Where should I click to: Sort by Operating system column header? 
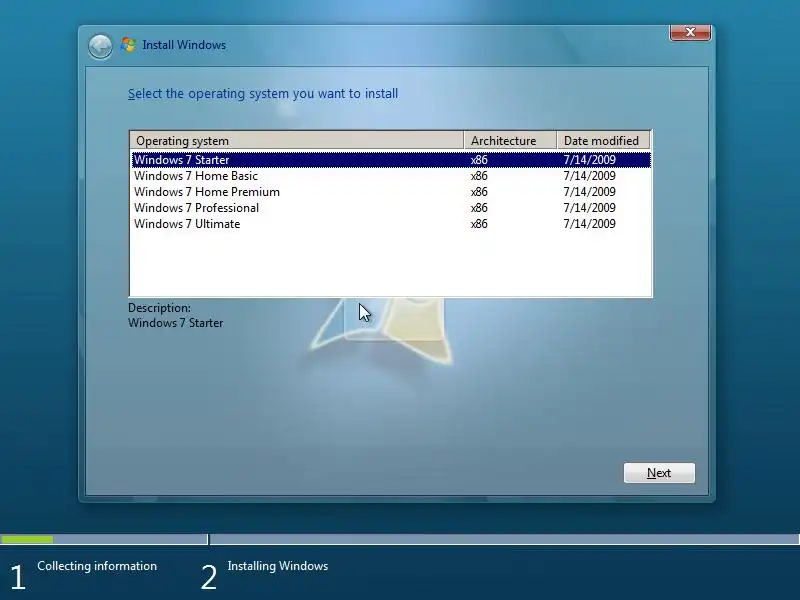296,140
